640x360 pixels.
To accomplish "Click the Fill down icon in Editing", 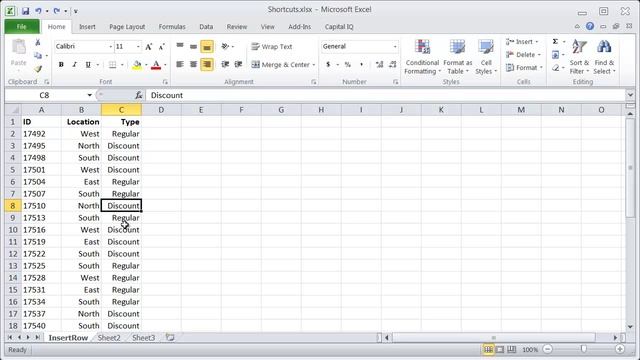I will [555, 55].
